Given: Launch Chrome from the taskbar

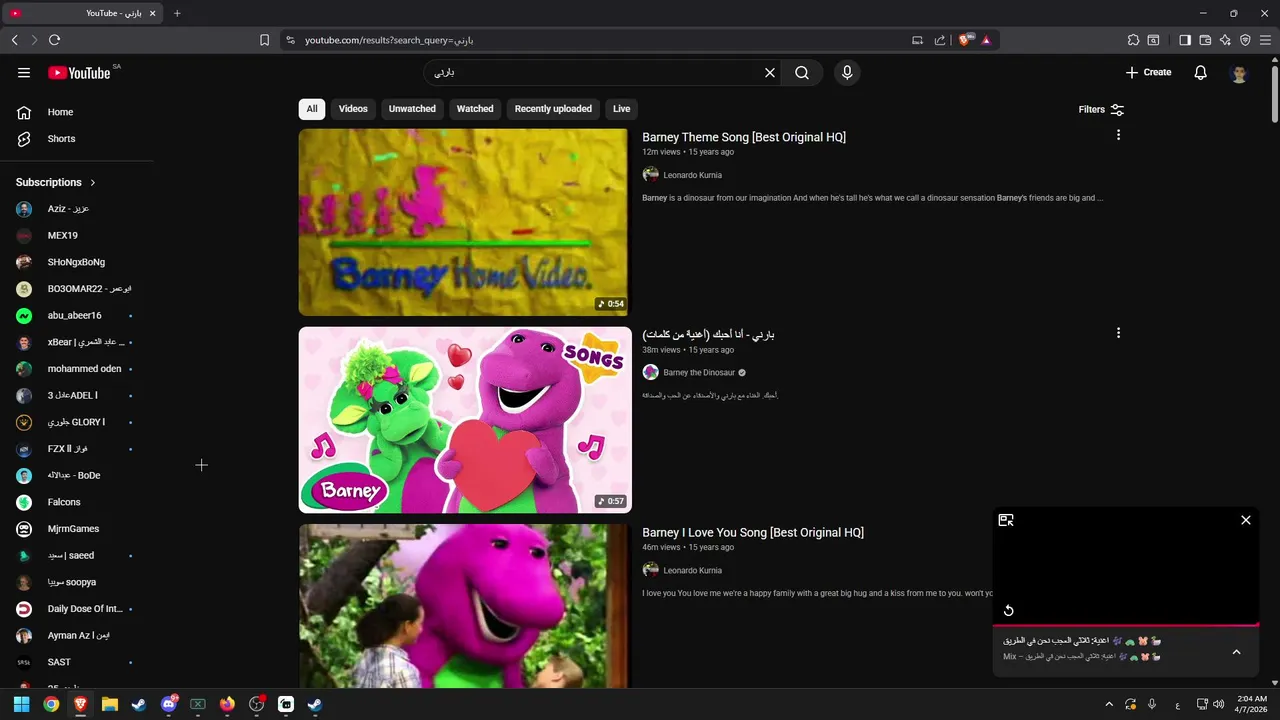Looking at the screenshot, I should point(51,704).
